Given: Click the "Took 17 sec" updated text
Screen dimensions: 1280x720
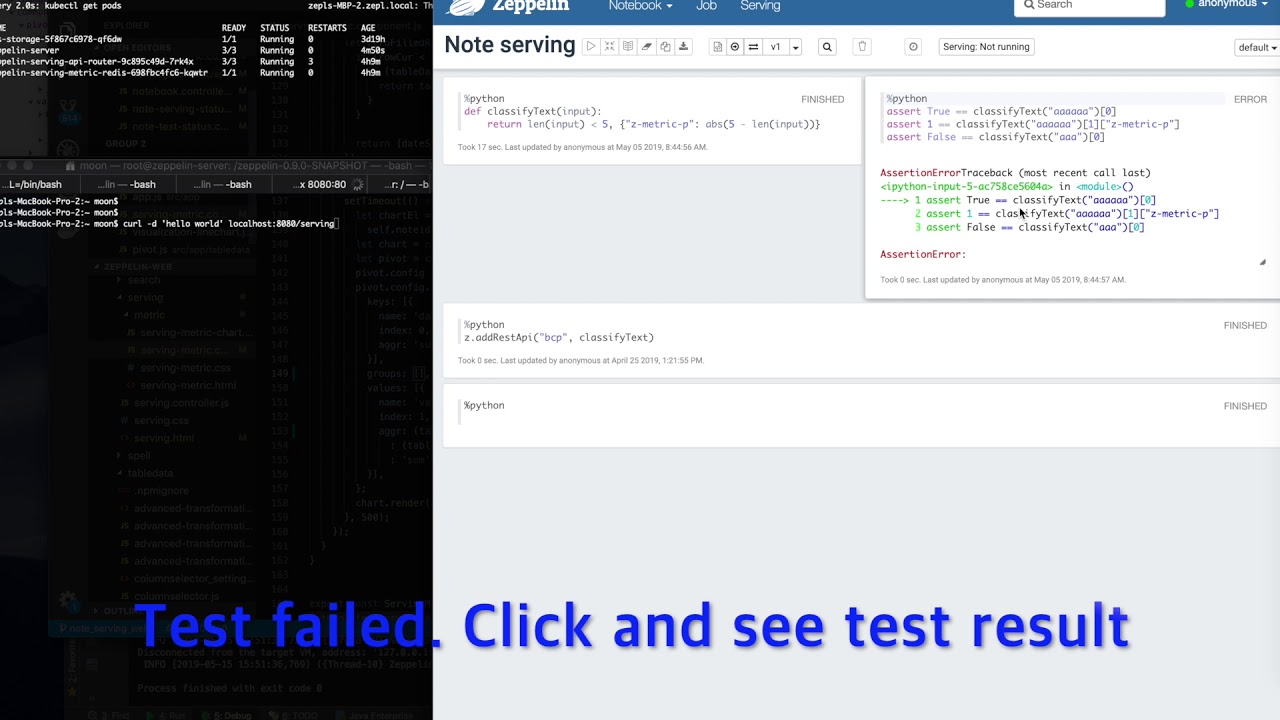Looking at the screenshot, I should coord(582,147).
